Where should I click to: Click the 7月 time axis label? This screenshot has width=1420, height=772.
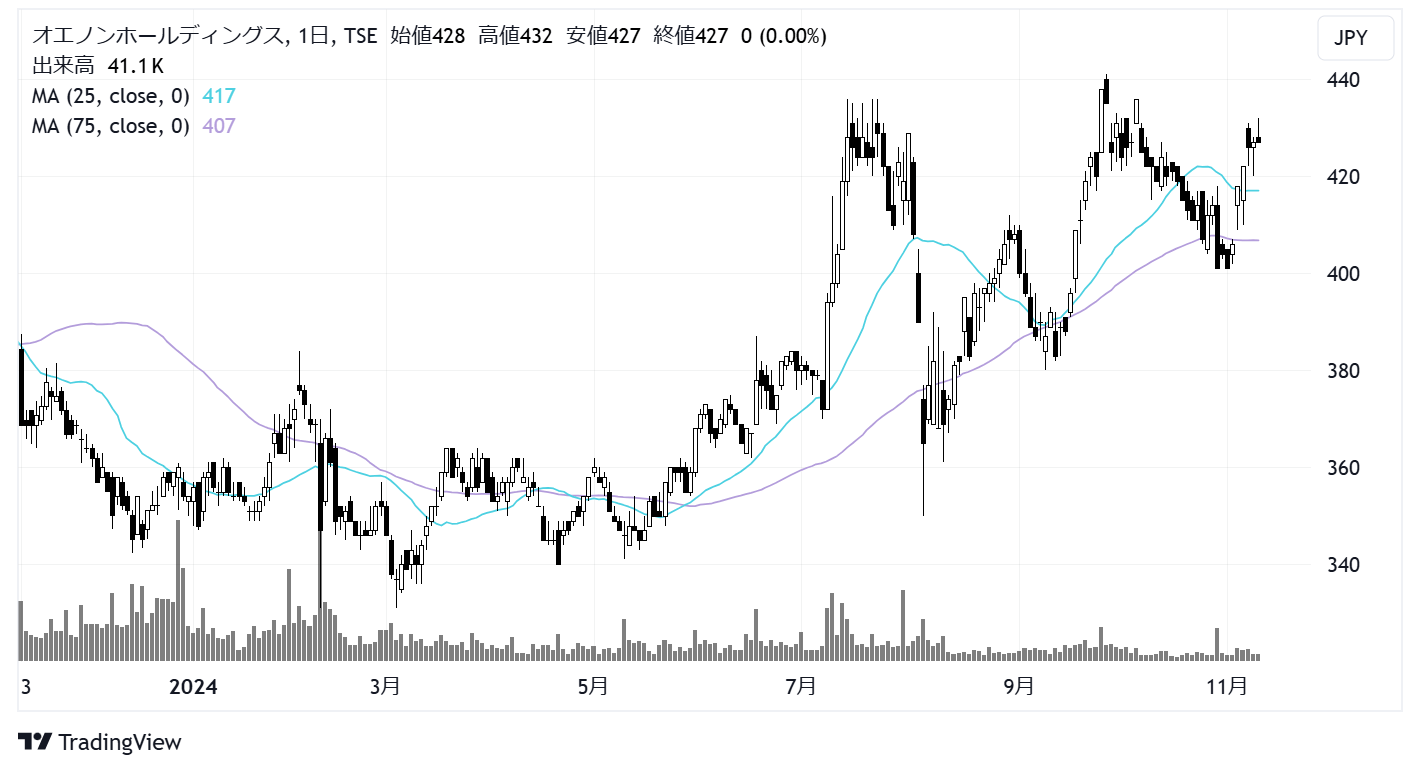pos(801,687)
